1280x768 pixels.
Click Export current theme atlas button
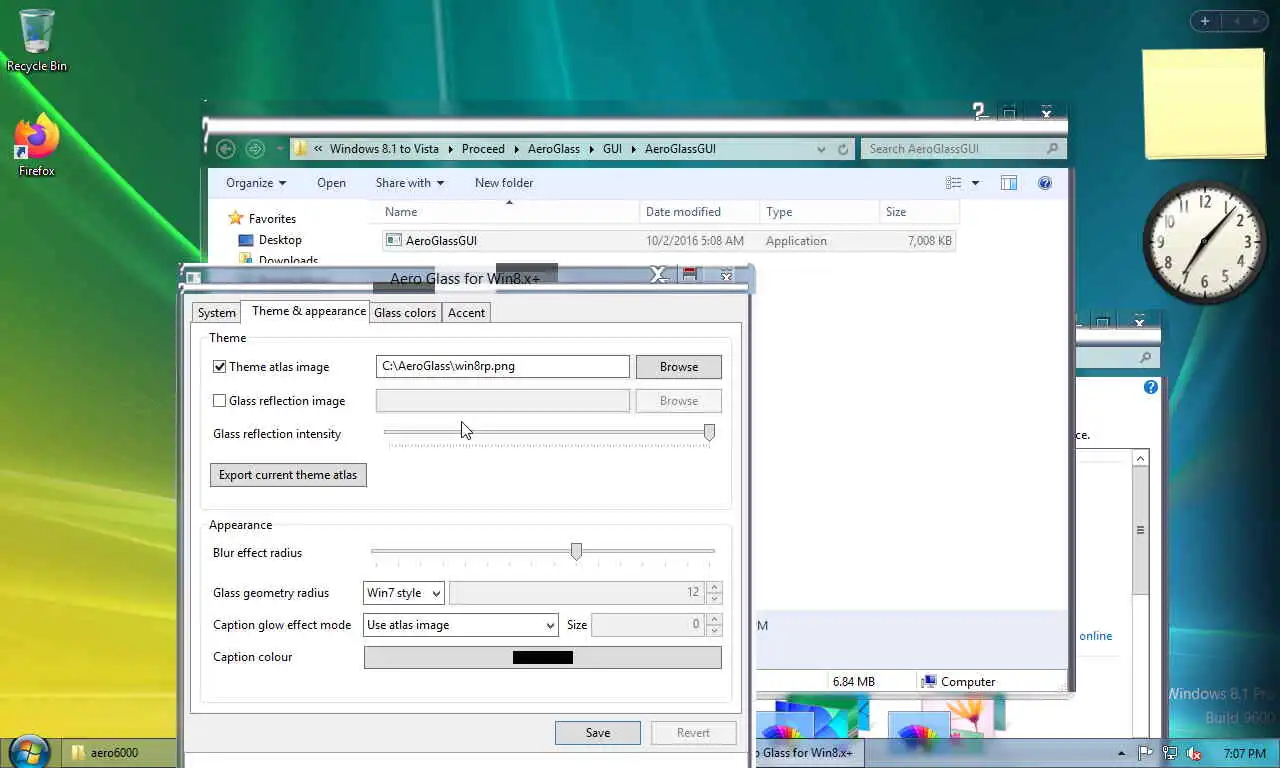pos(288,475)
